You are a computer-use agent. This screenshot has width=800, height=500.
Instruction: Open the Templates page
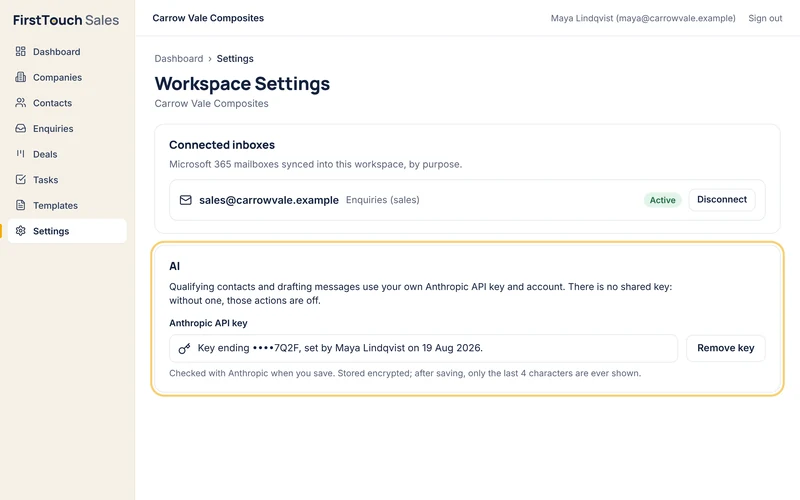point(67,205)
